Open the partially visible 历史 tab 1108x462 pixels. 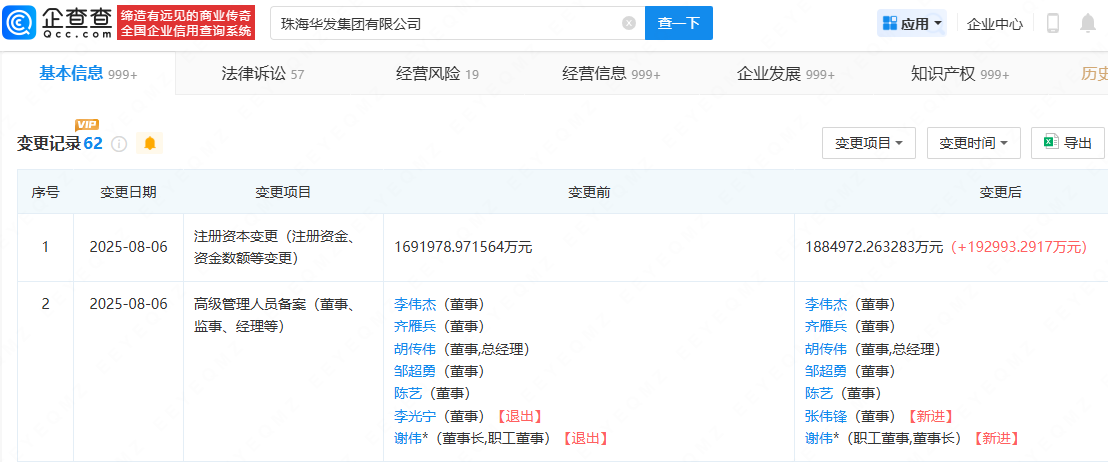1094,73
